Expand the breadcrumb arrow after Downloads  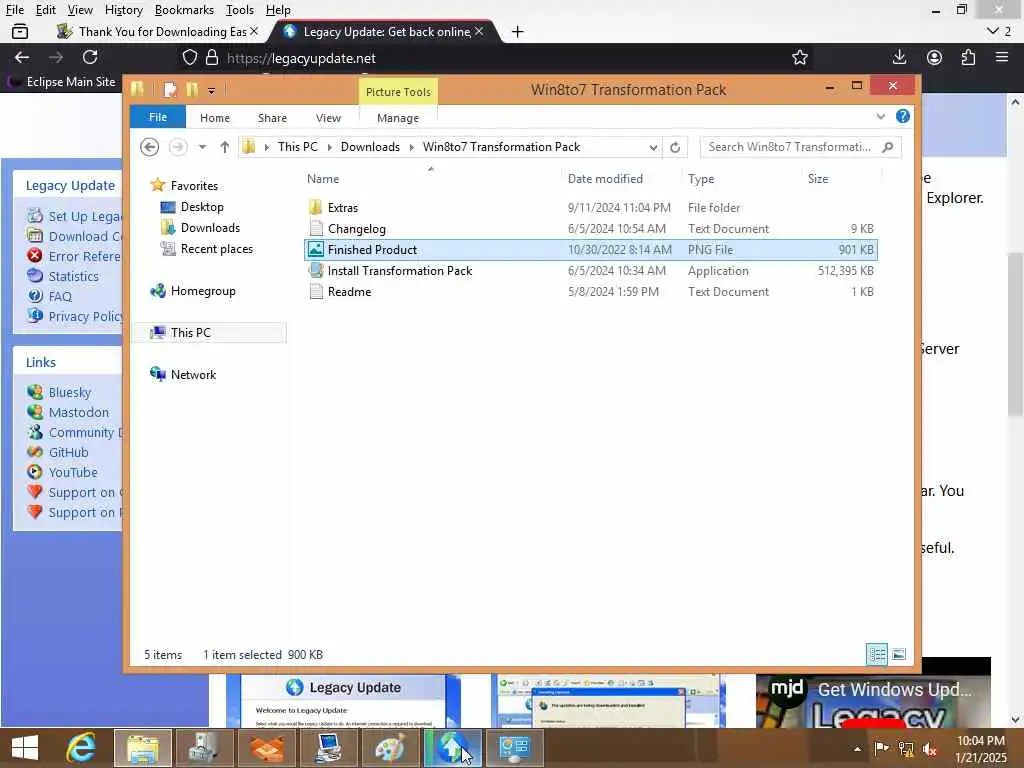411,147
